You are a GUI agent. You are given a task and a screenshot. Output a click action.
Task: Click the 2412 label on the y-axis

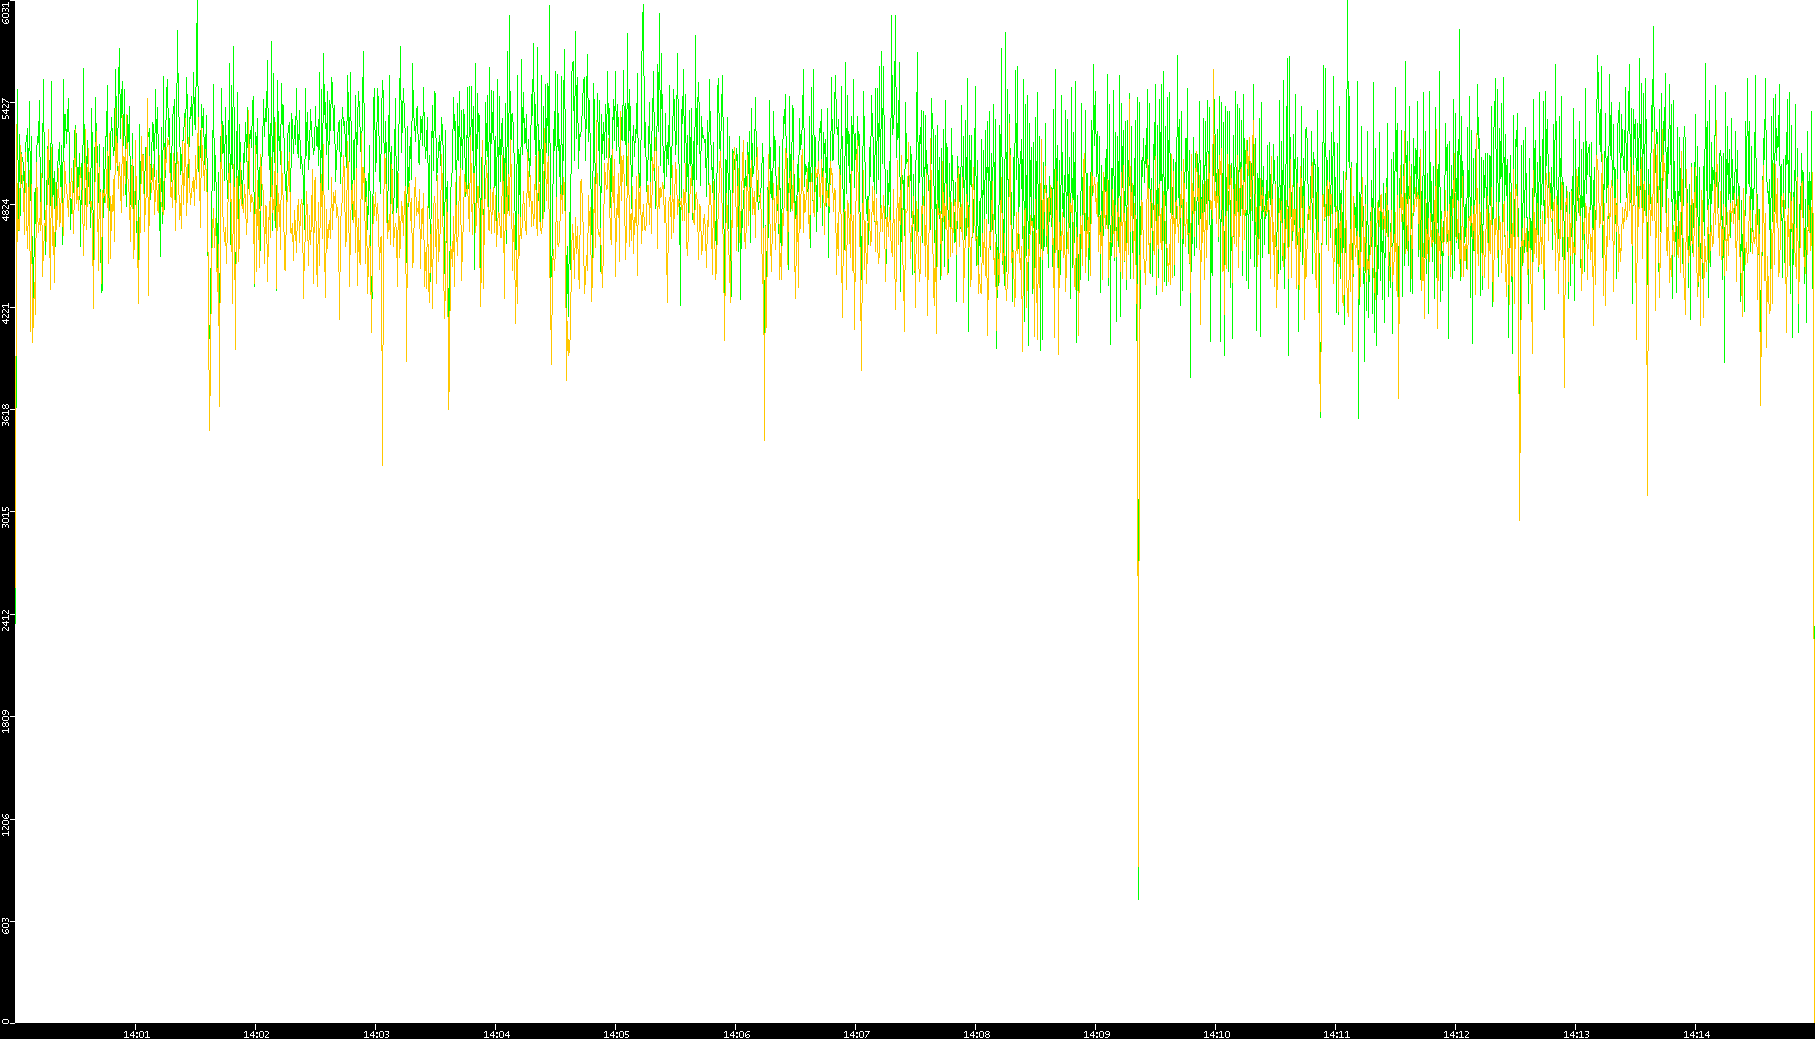(x=6, y=620)
